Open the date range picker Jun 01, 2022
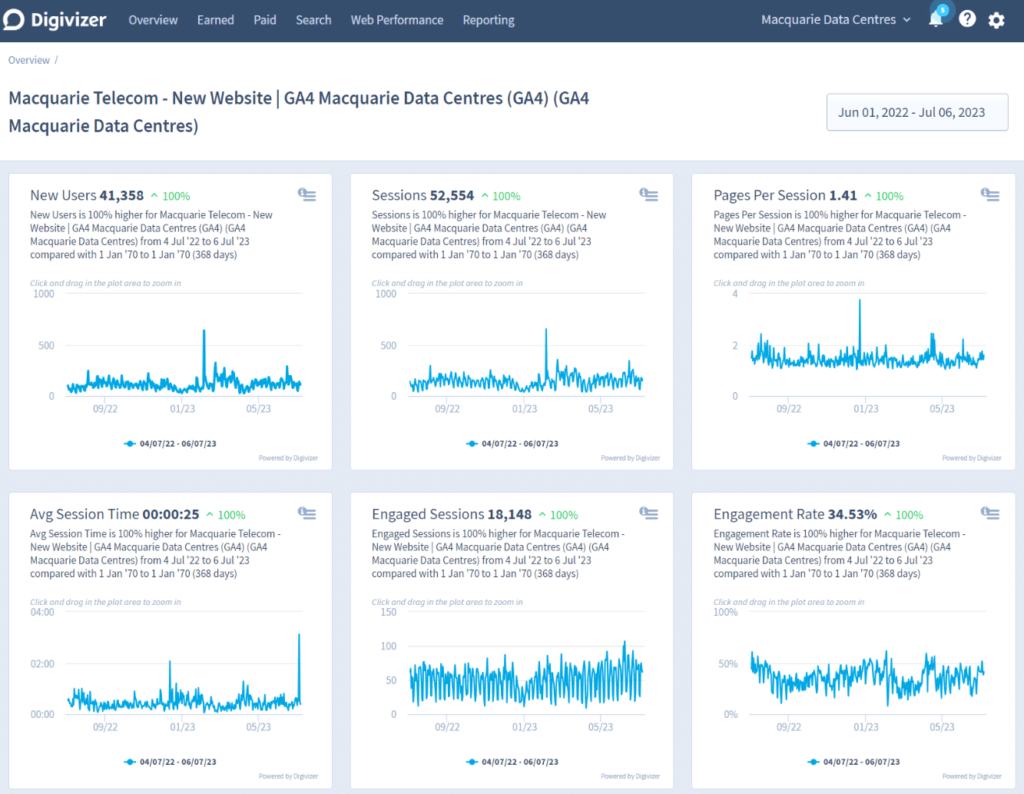Screen dimensions: 1024x794 coord(917,112)
